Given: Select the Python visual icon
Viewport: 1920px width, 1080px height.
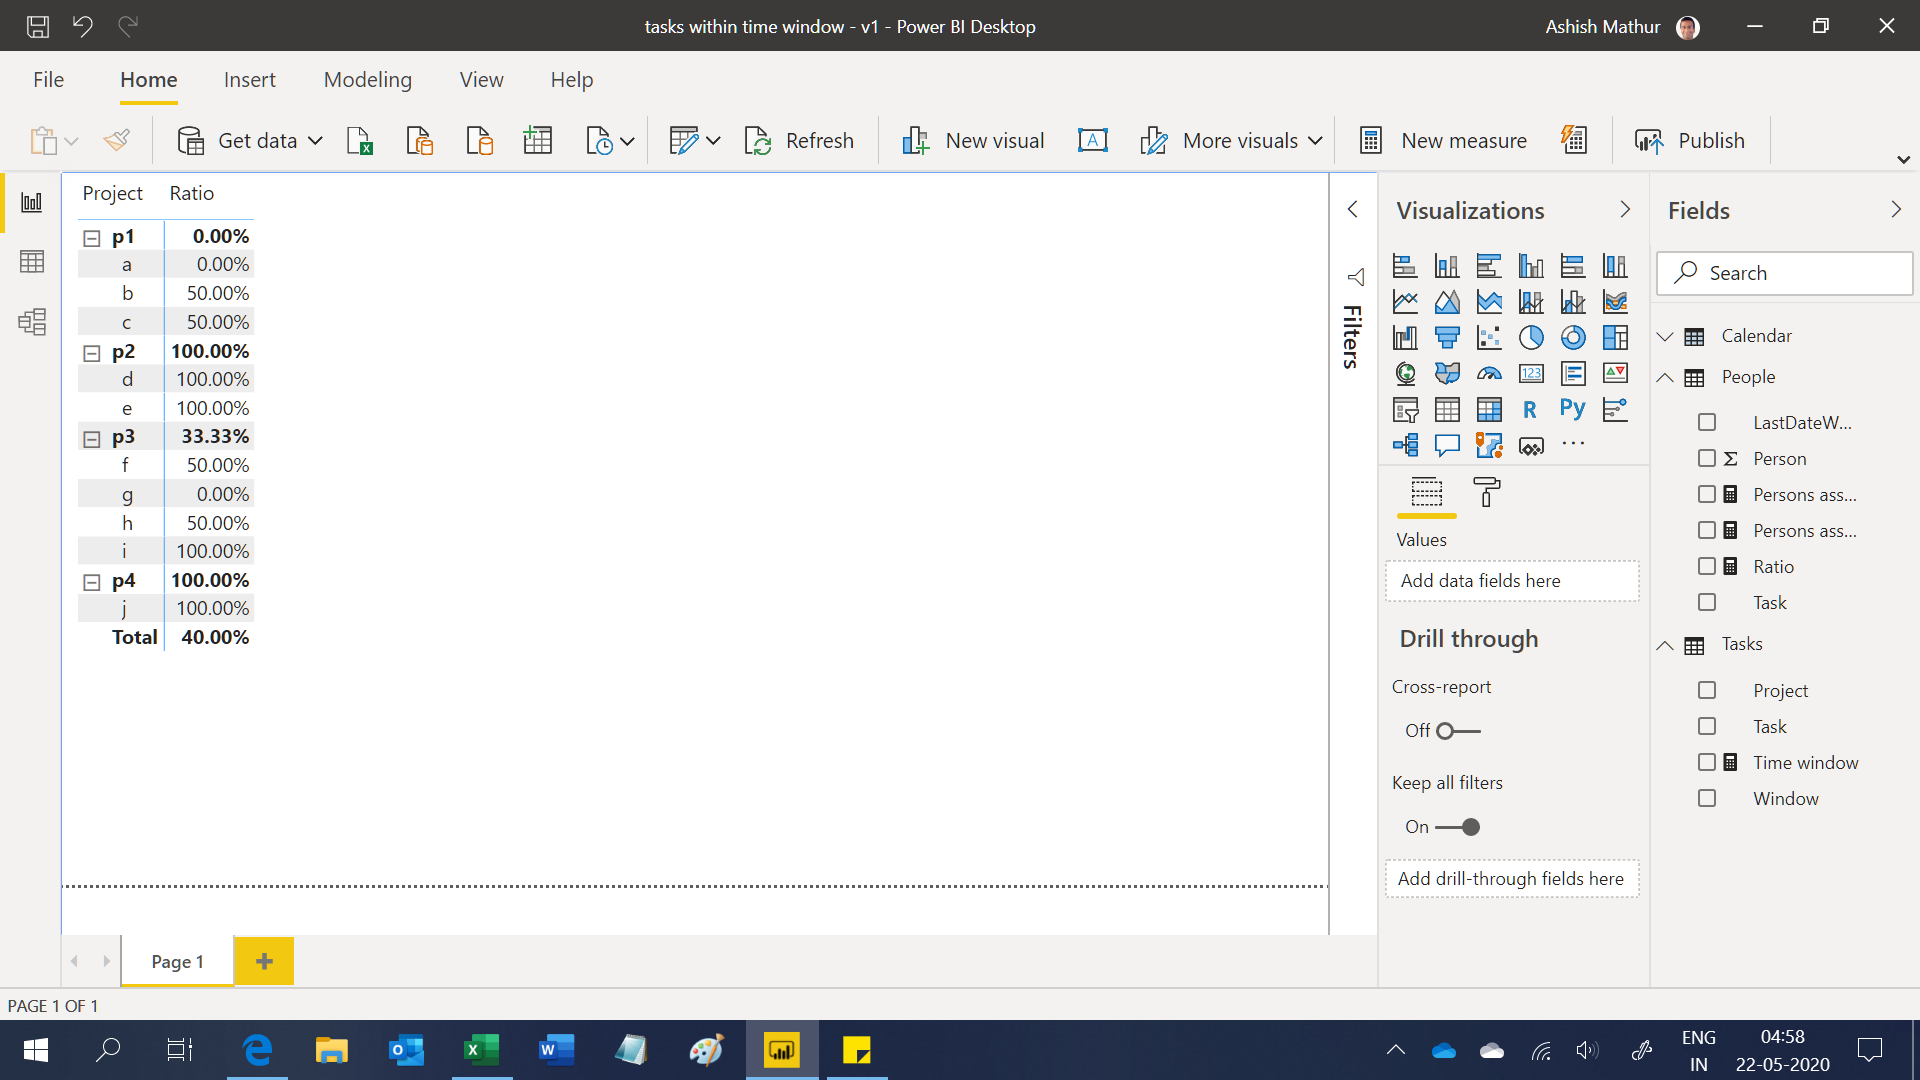Looking at the screenshot, I should click(1573, 409).
